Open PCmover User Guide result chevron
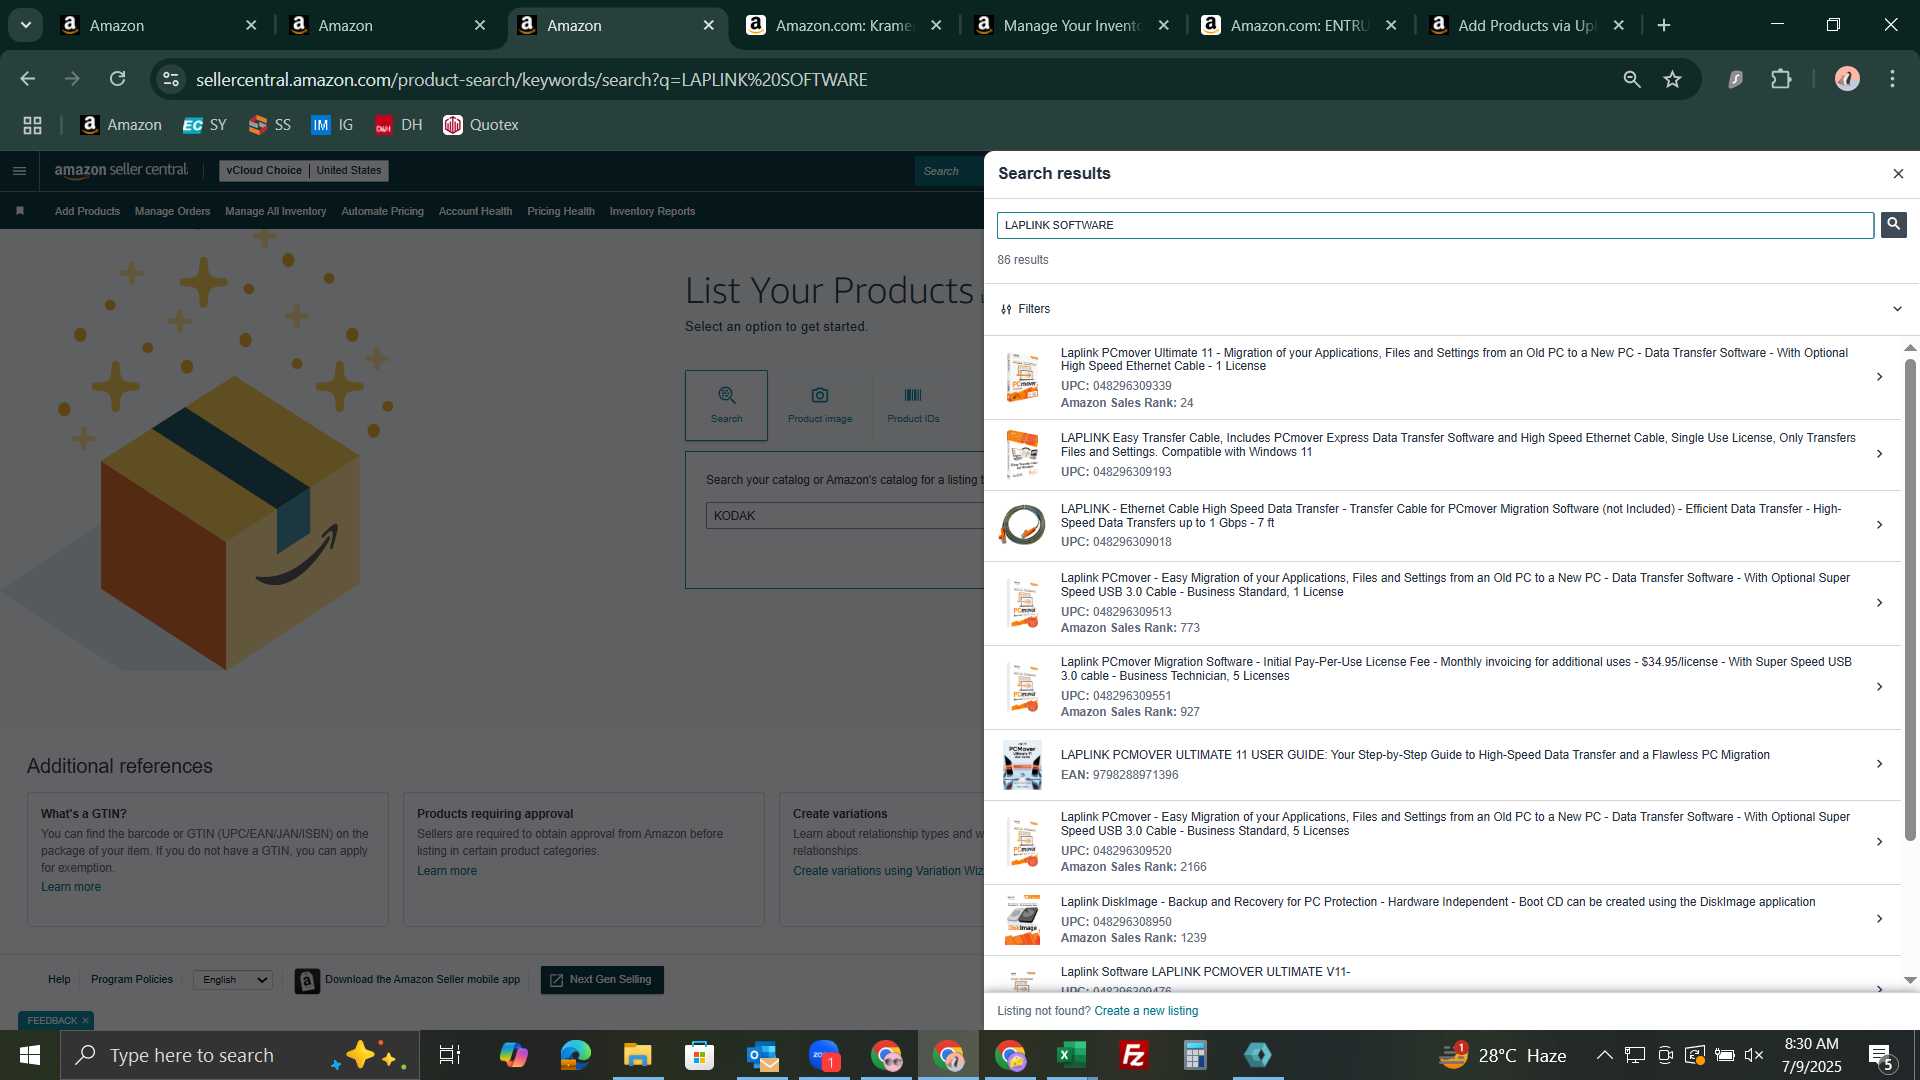This screenshot has height=1080, width=1920. 1879,764
